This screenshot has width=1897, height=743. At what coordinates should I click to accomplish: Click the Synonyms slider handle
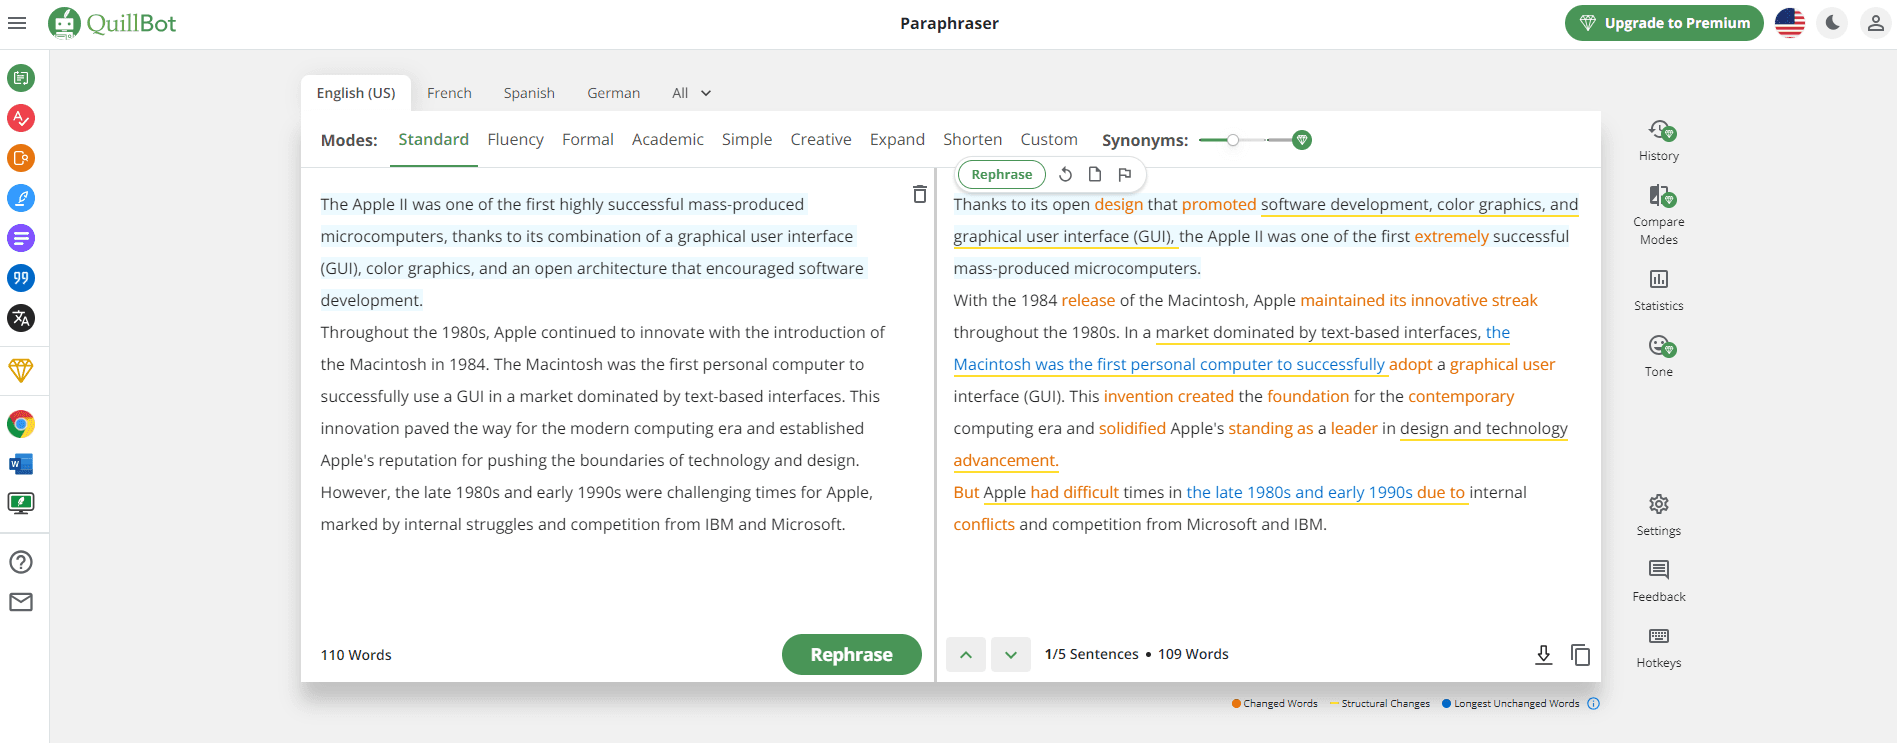point(1233,140)
